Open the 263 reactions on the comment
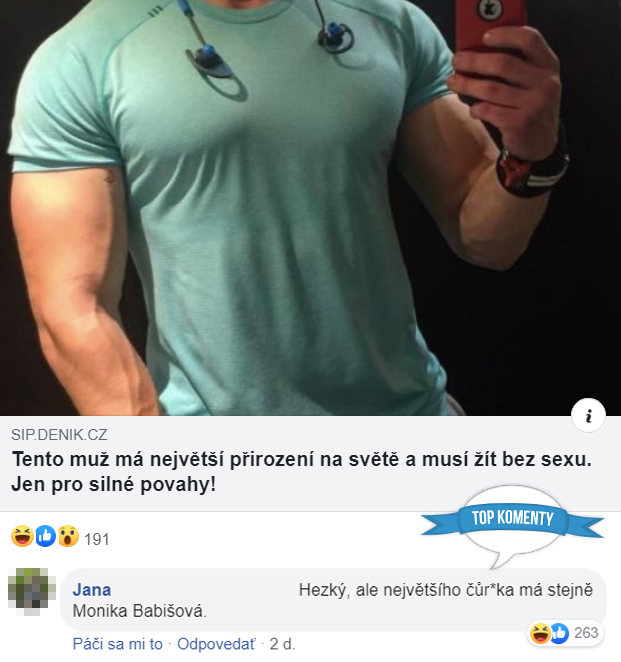This screenshot has height=662, width=621. (586, 633)
